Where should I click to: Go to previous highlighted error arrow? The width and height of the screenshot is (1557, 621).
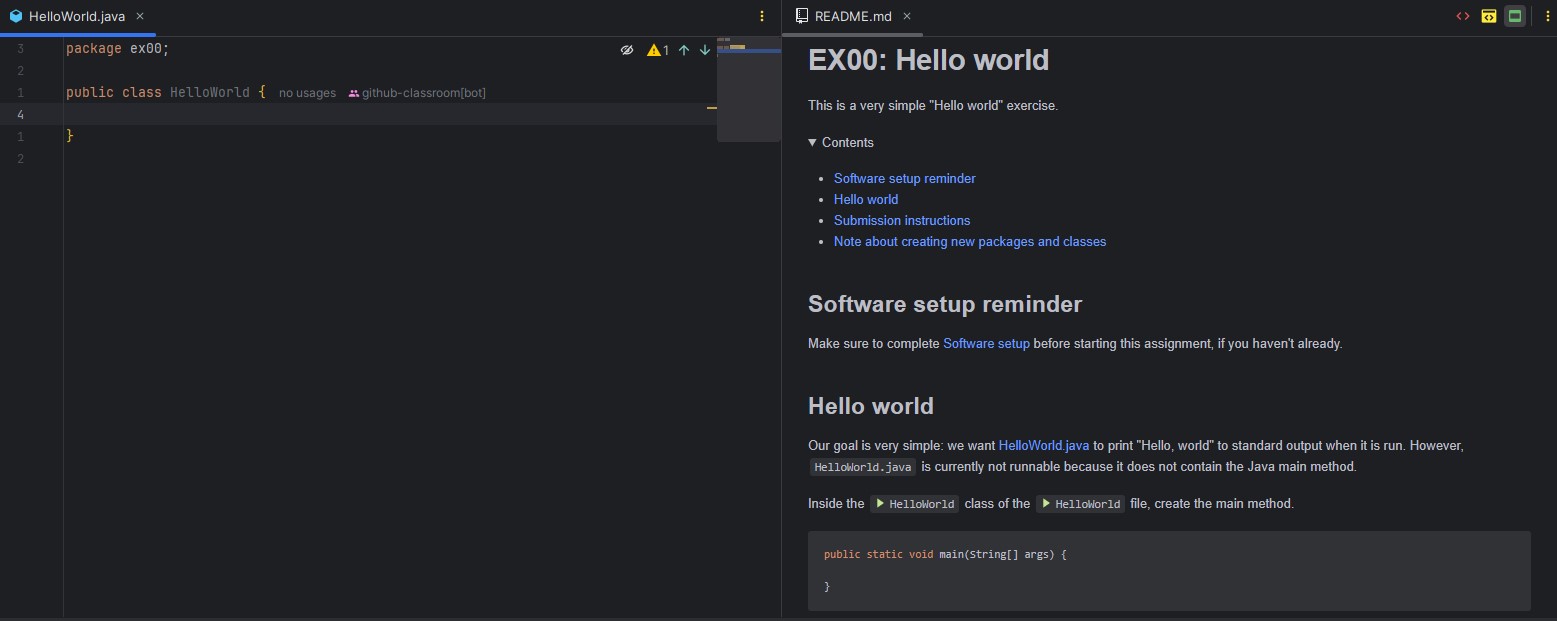(684, 50)
